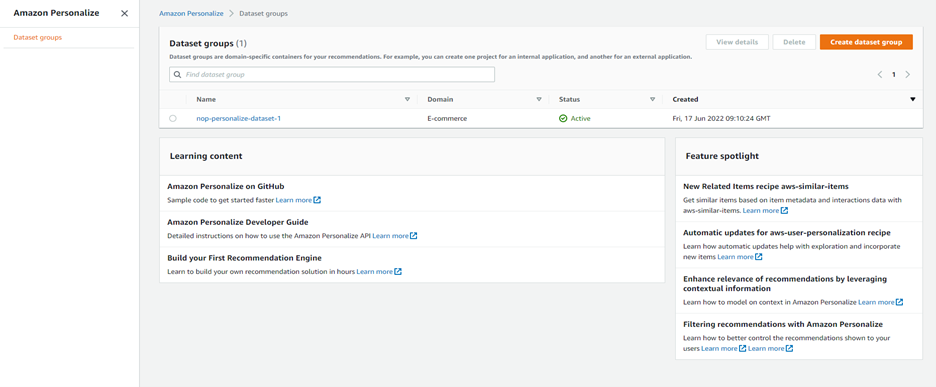The height and width of the screenshot is (387, 936).
Task: Close the Amazon Personalize side navigation
Action: coord(124,13)
